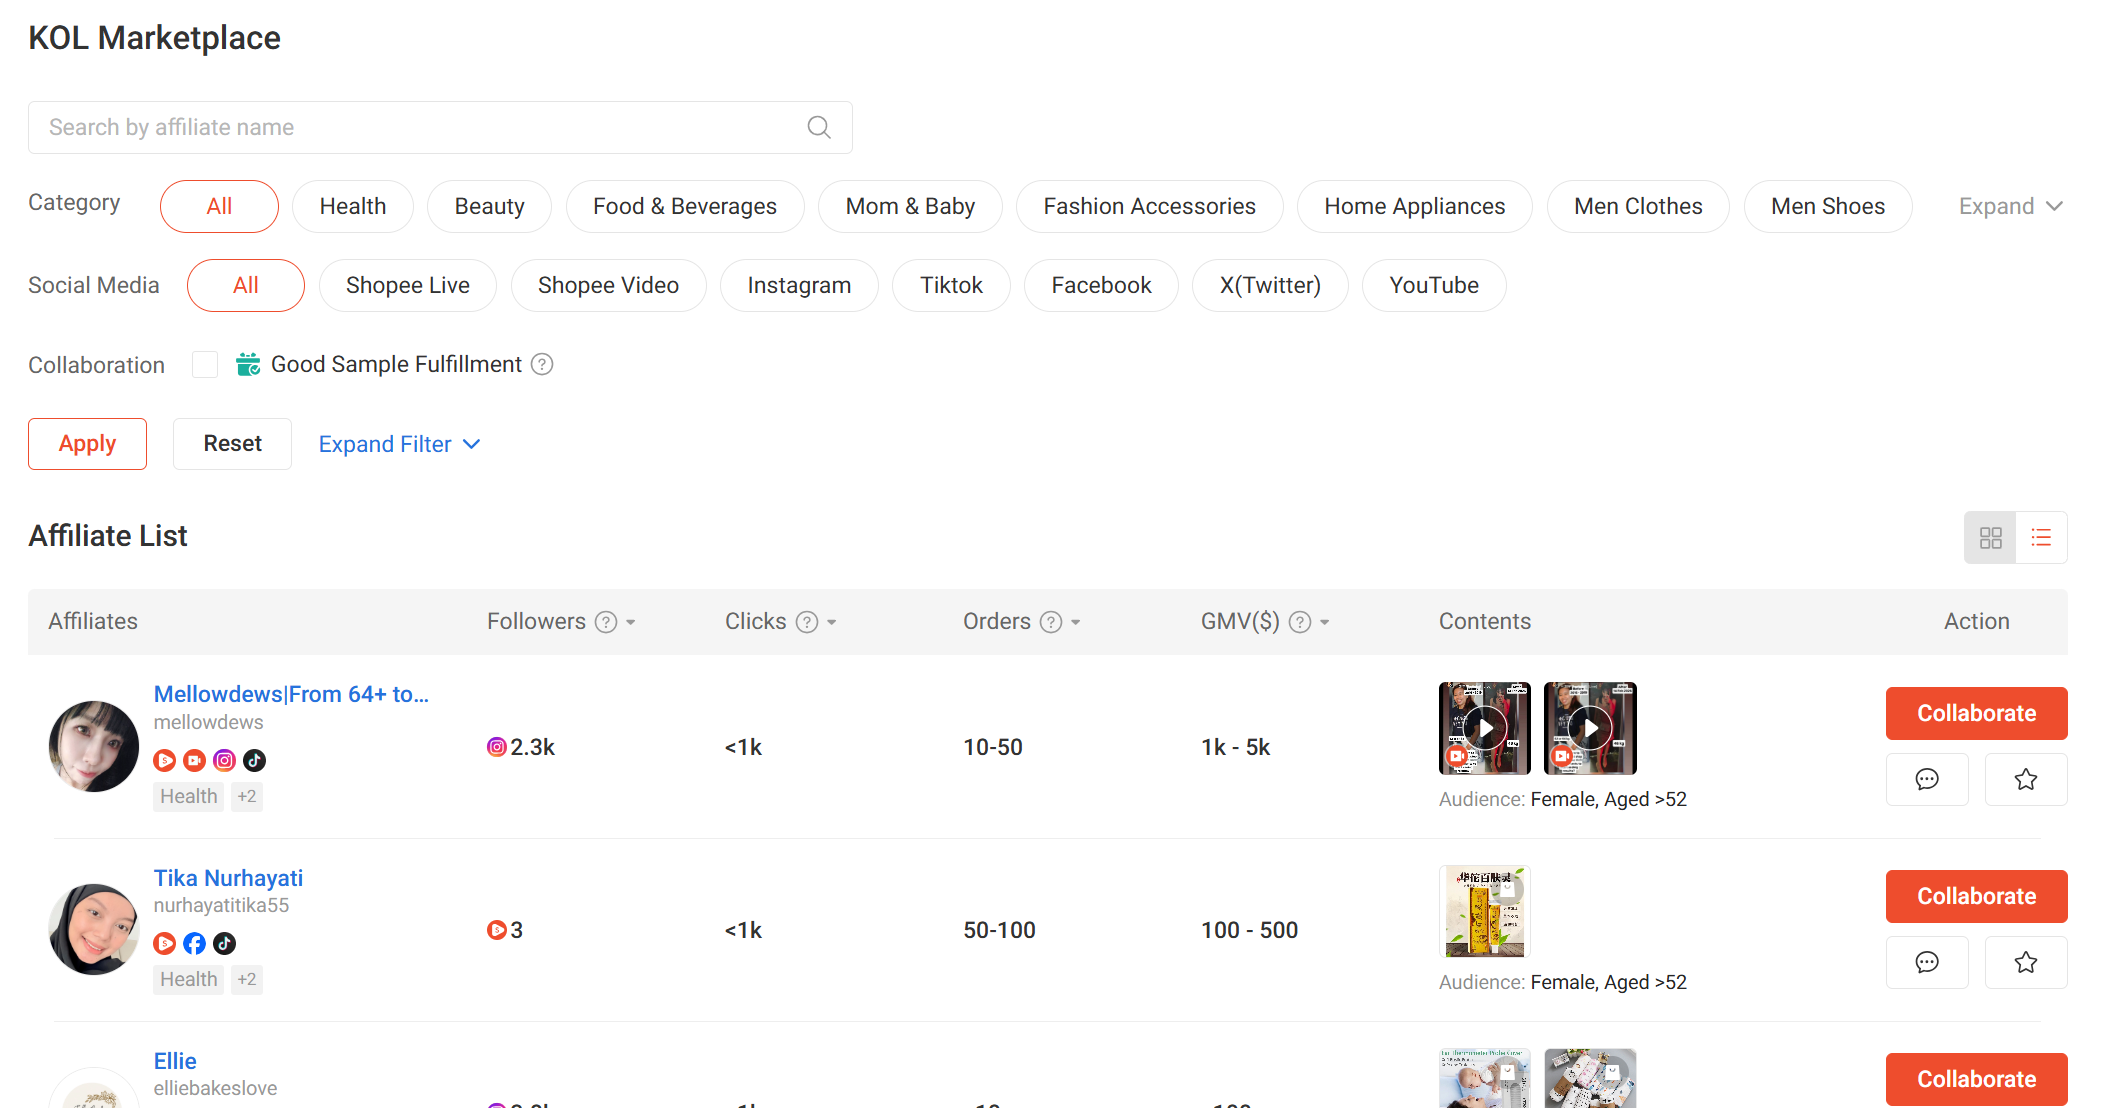
Task: Filter category by Health
Action: tap(353, 206)
